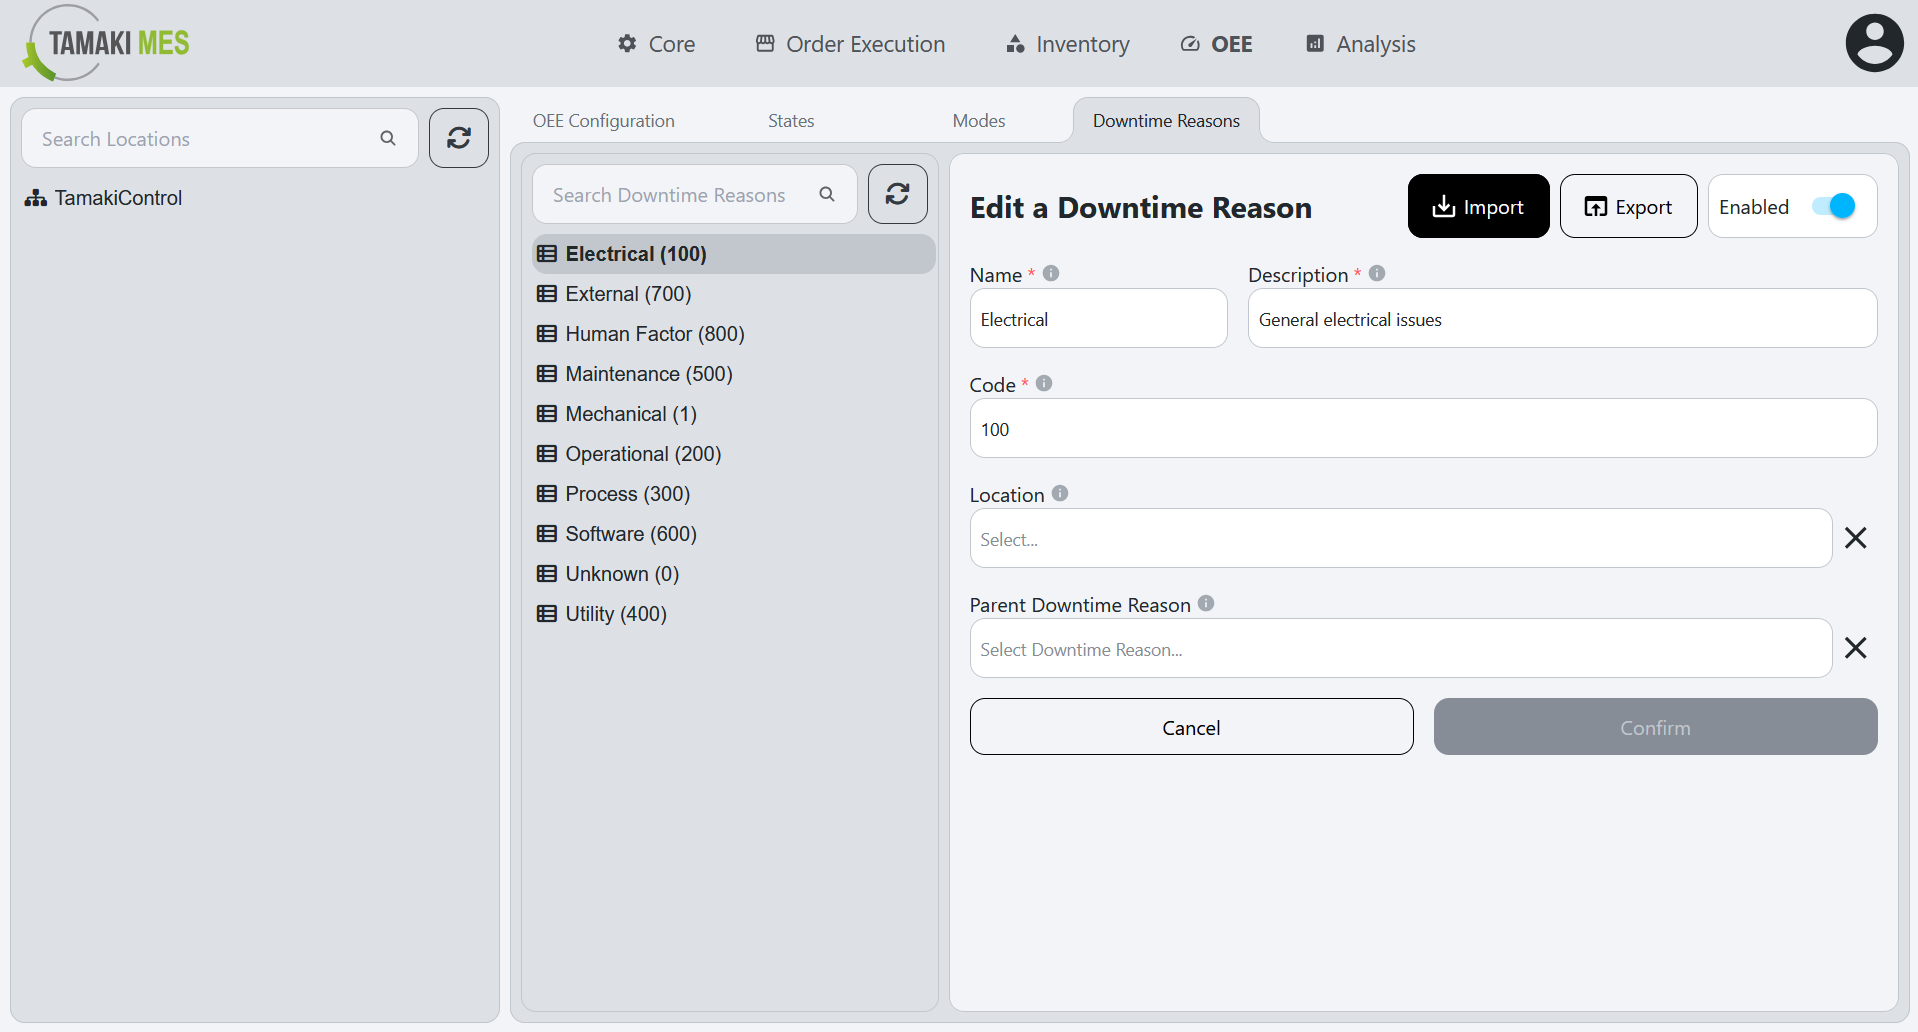The width and height of the screenshot is (1918, 1032).
Task: Open the Select Downtime Reason dropdown
Action: [1399, 648]
